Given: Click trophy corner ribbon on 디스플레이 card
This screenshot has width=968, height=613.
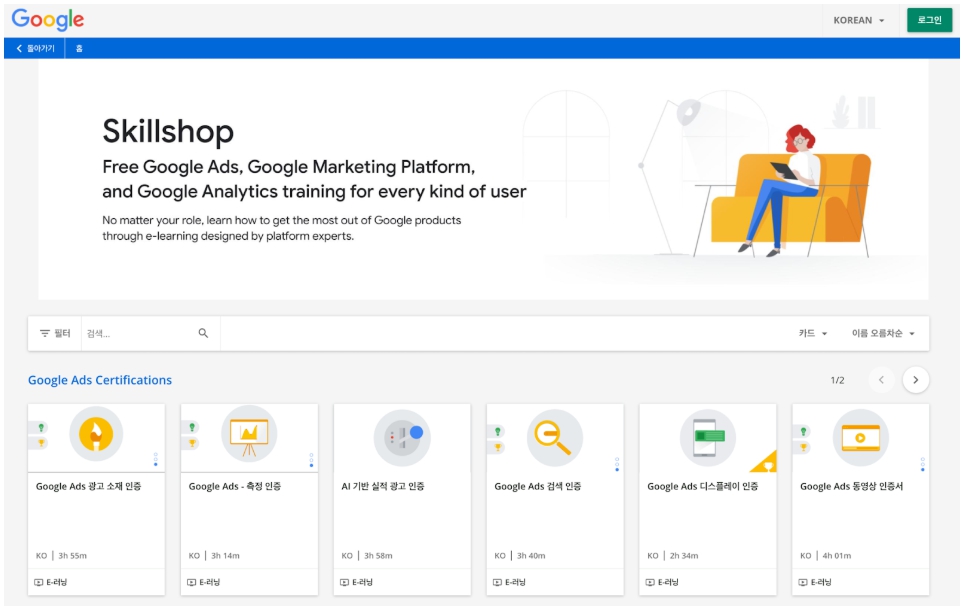Looking at the screenshot, I should [767, 464].
